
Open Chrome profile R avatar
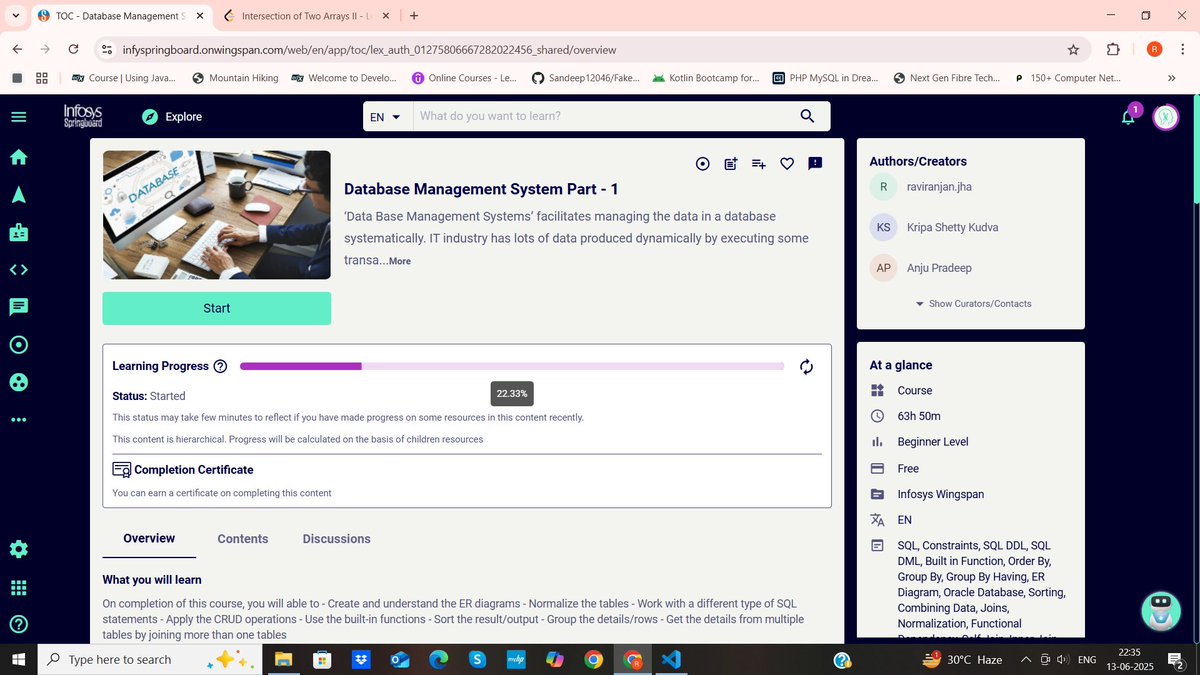pos(1154,49)
